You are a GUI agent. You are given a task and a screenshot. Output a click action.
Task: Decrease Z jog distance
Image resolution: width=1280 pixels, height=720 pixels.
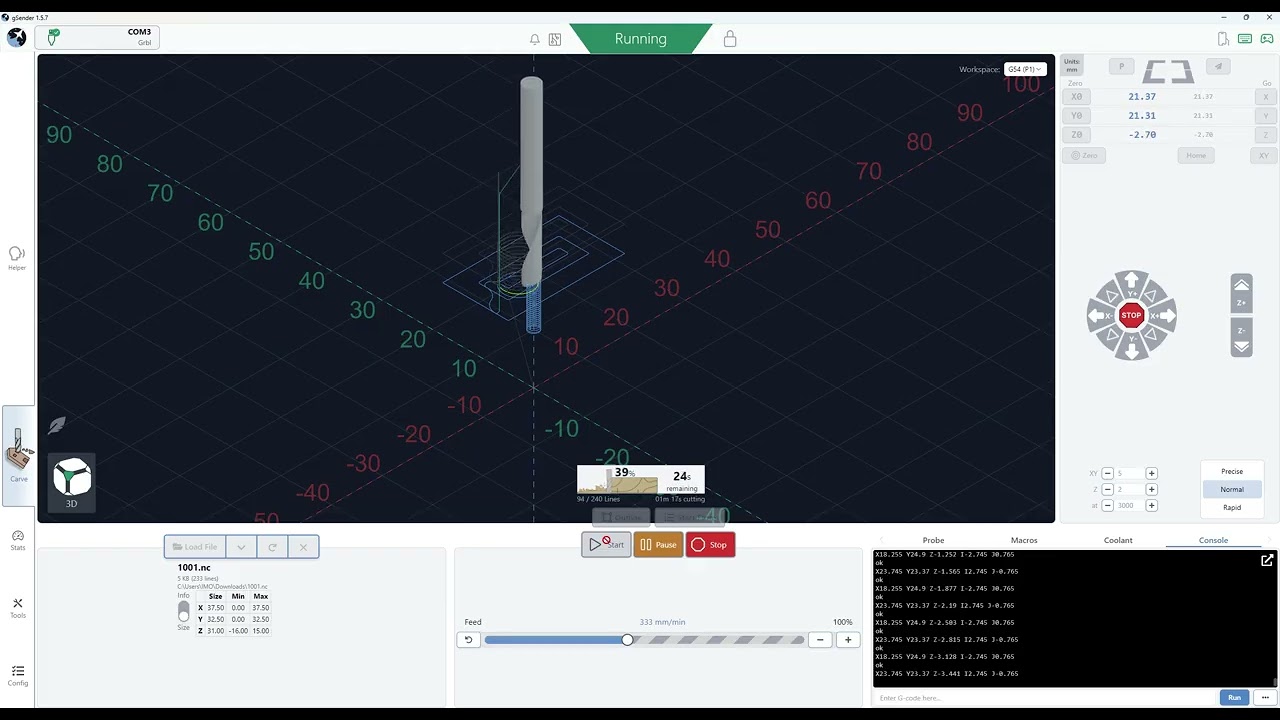[1107, 489]
